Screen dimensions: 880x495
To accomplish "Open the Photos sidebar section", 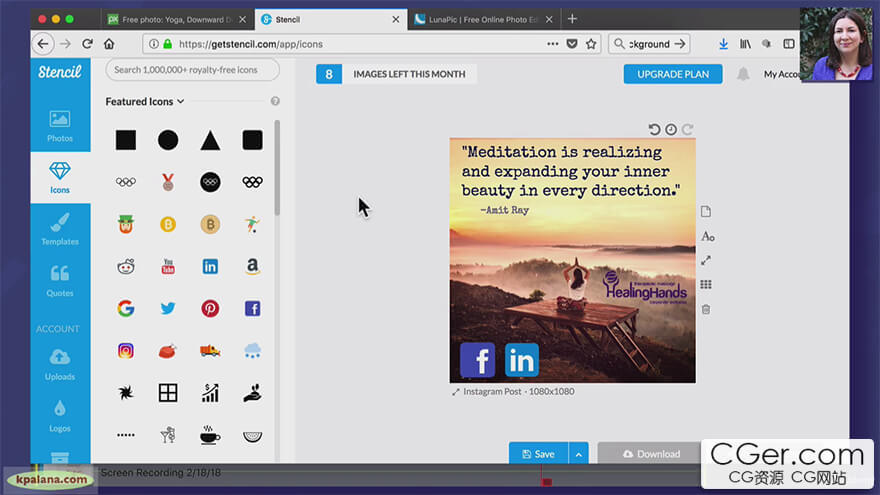I will pos(59,126).
